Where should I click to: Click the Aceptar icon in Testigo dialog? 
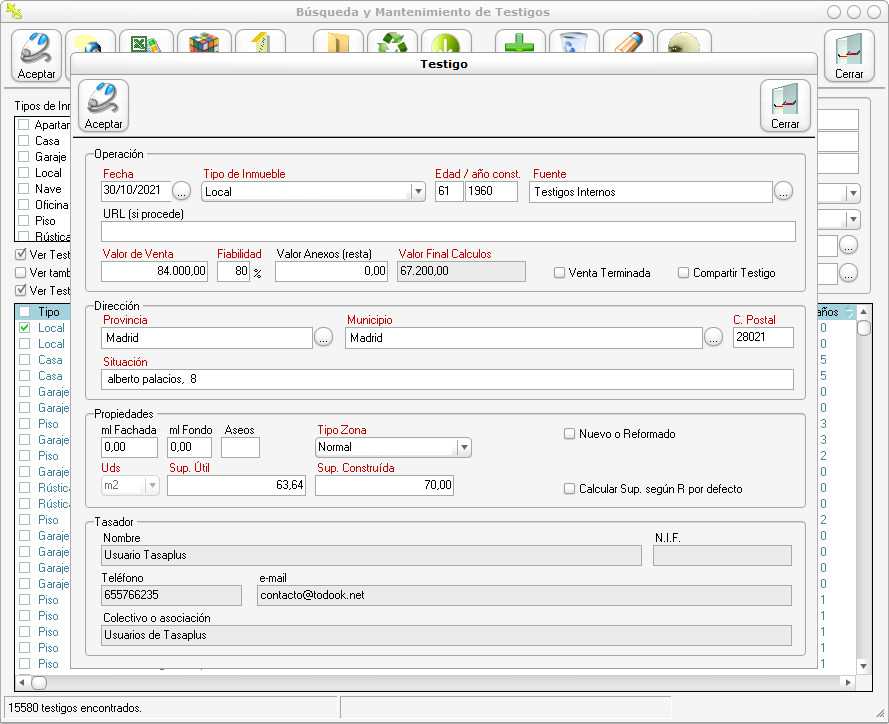(103, 105)
